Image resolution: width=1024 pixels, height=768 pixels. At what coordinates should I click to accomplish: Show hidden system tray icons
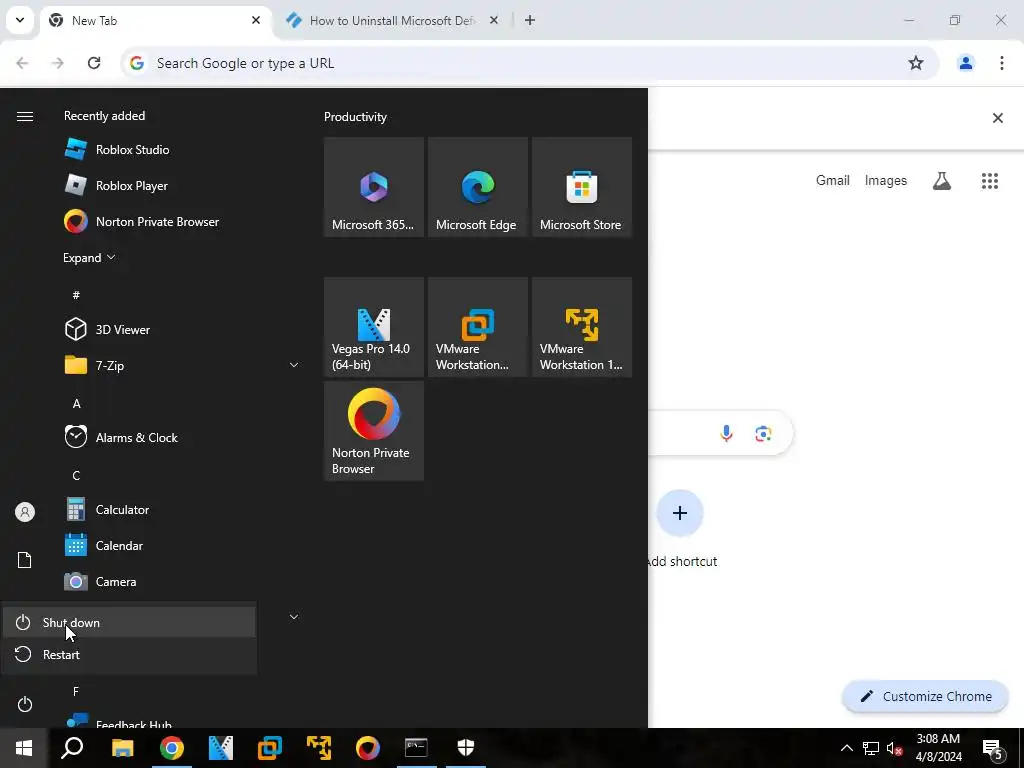pyautogui.click(x=846, y=748)
